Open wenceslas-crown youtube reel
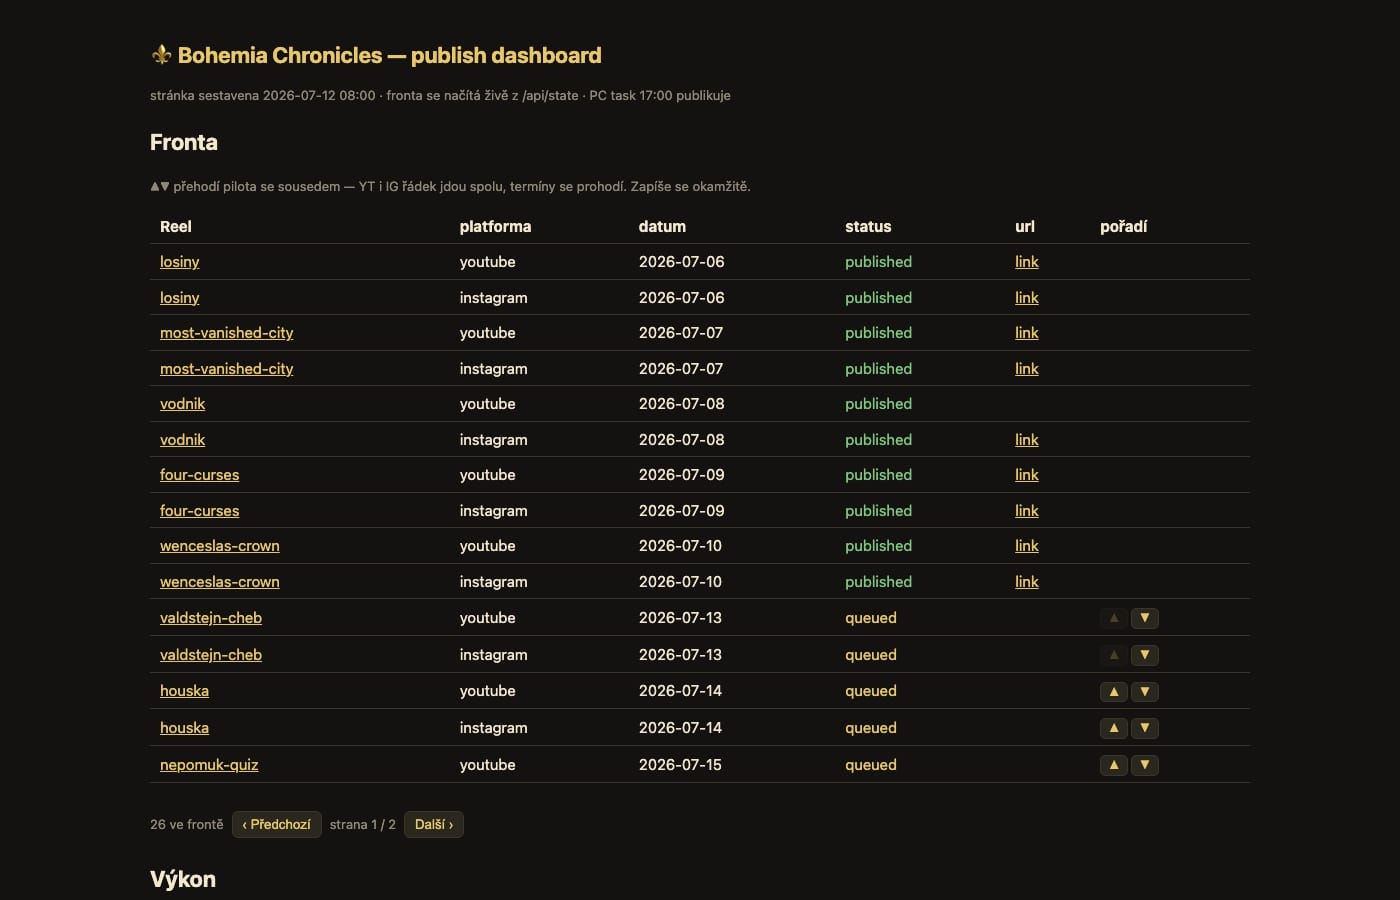This screenshot has height=900, width=1400. 219,546
